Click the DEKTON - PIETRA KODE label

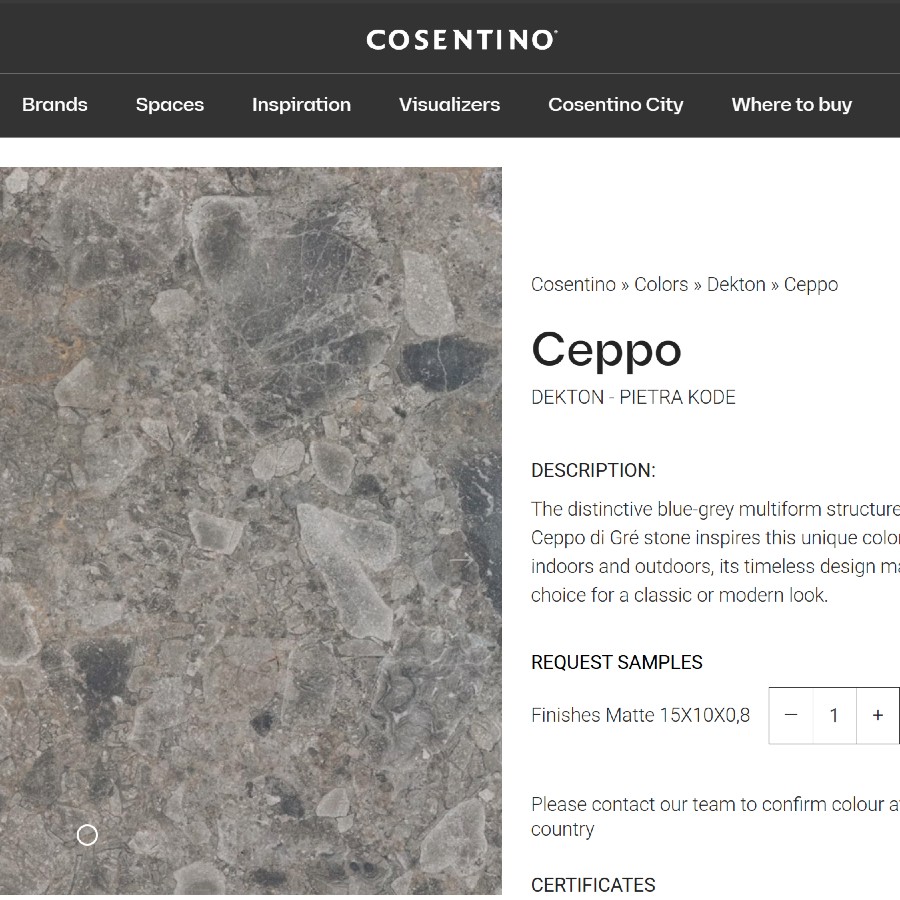coord(633,397)
